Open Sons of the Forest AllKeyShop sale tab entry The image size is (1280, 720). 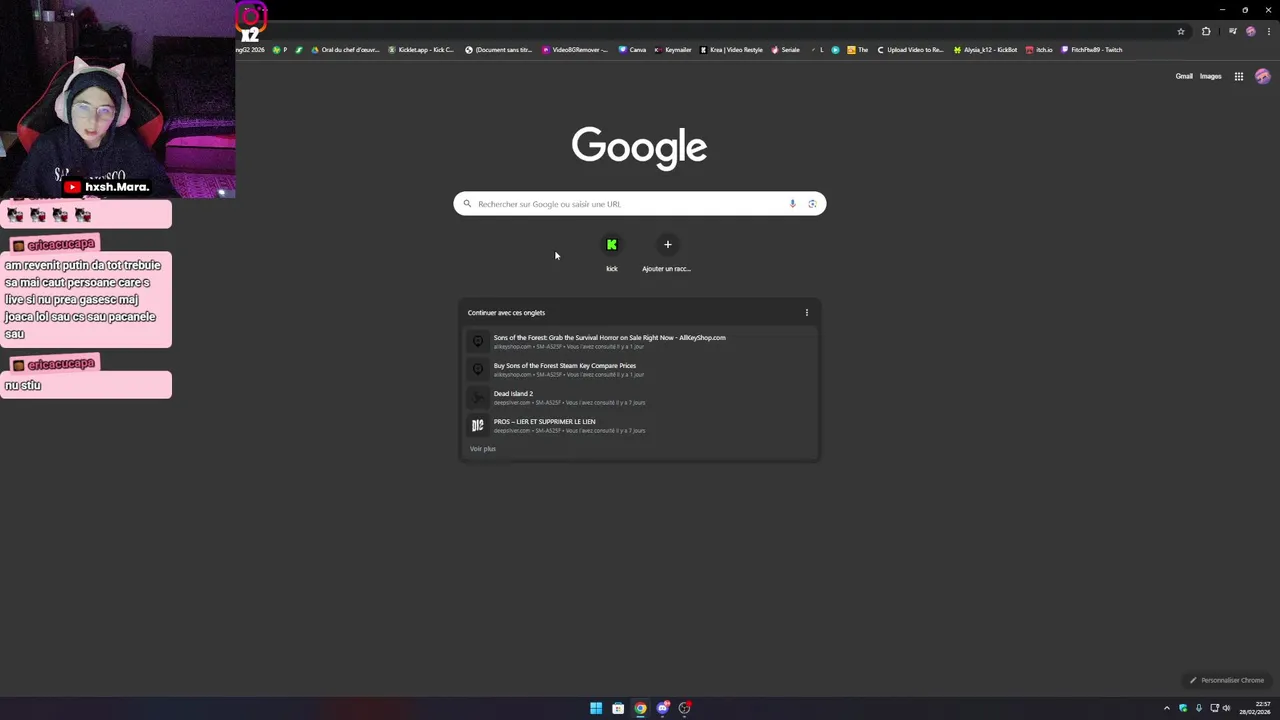pos(639,341)
